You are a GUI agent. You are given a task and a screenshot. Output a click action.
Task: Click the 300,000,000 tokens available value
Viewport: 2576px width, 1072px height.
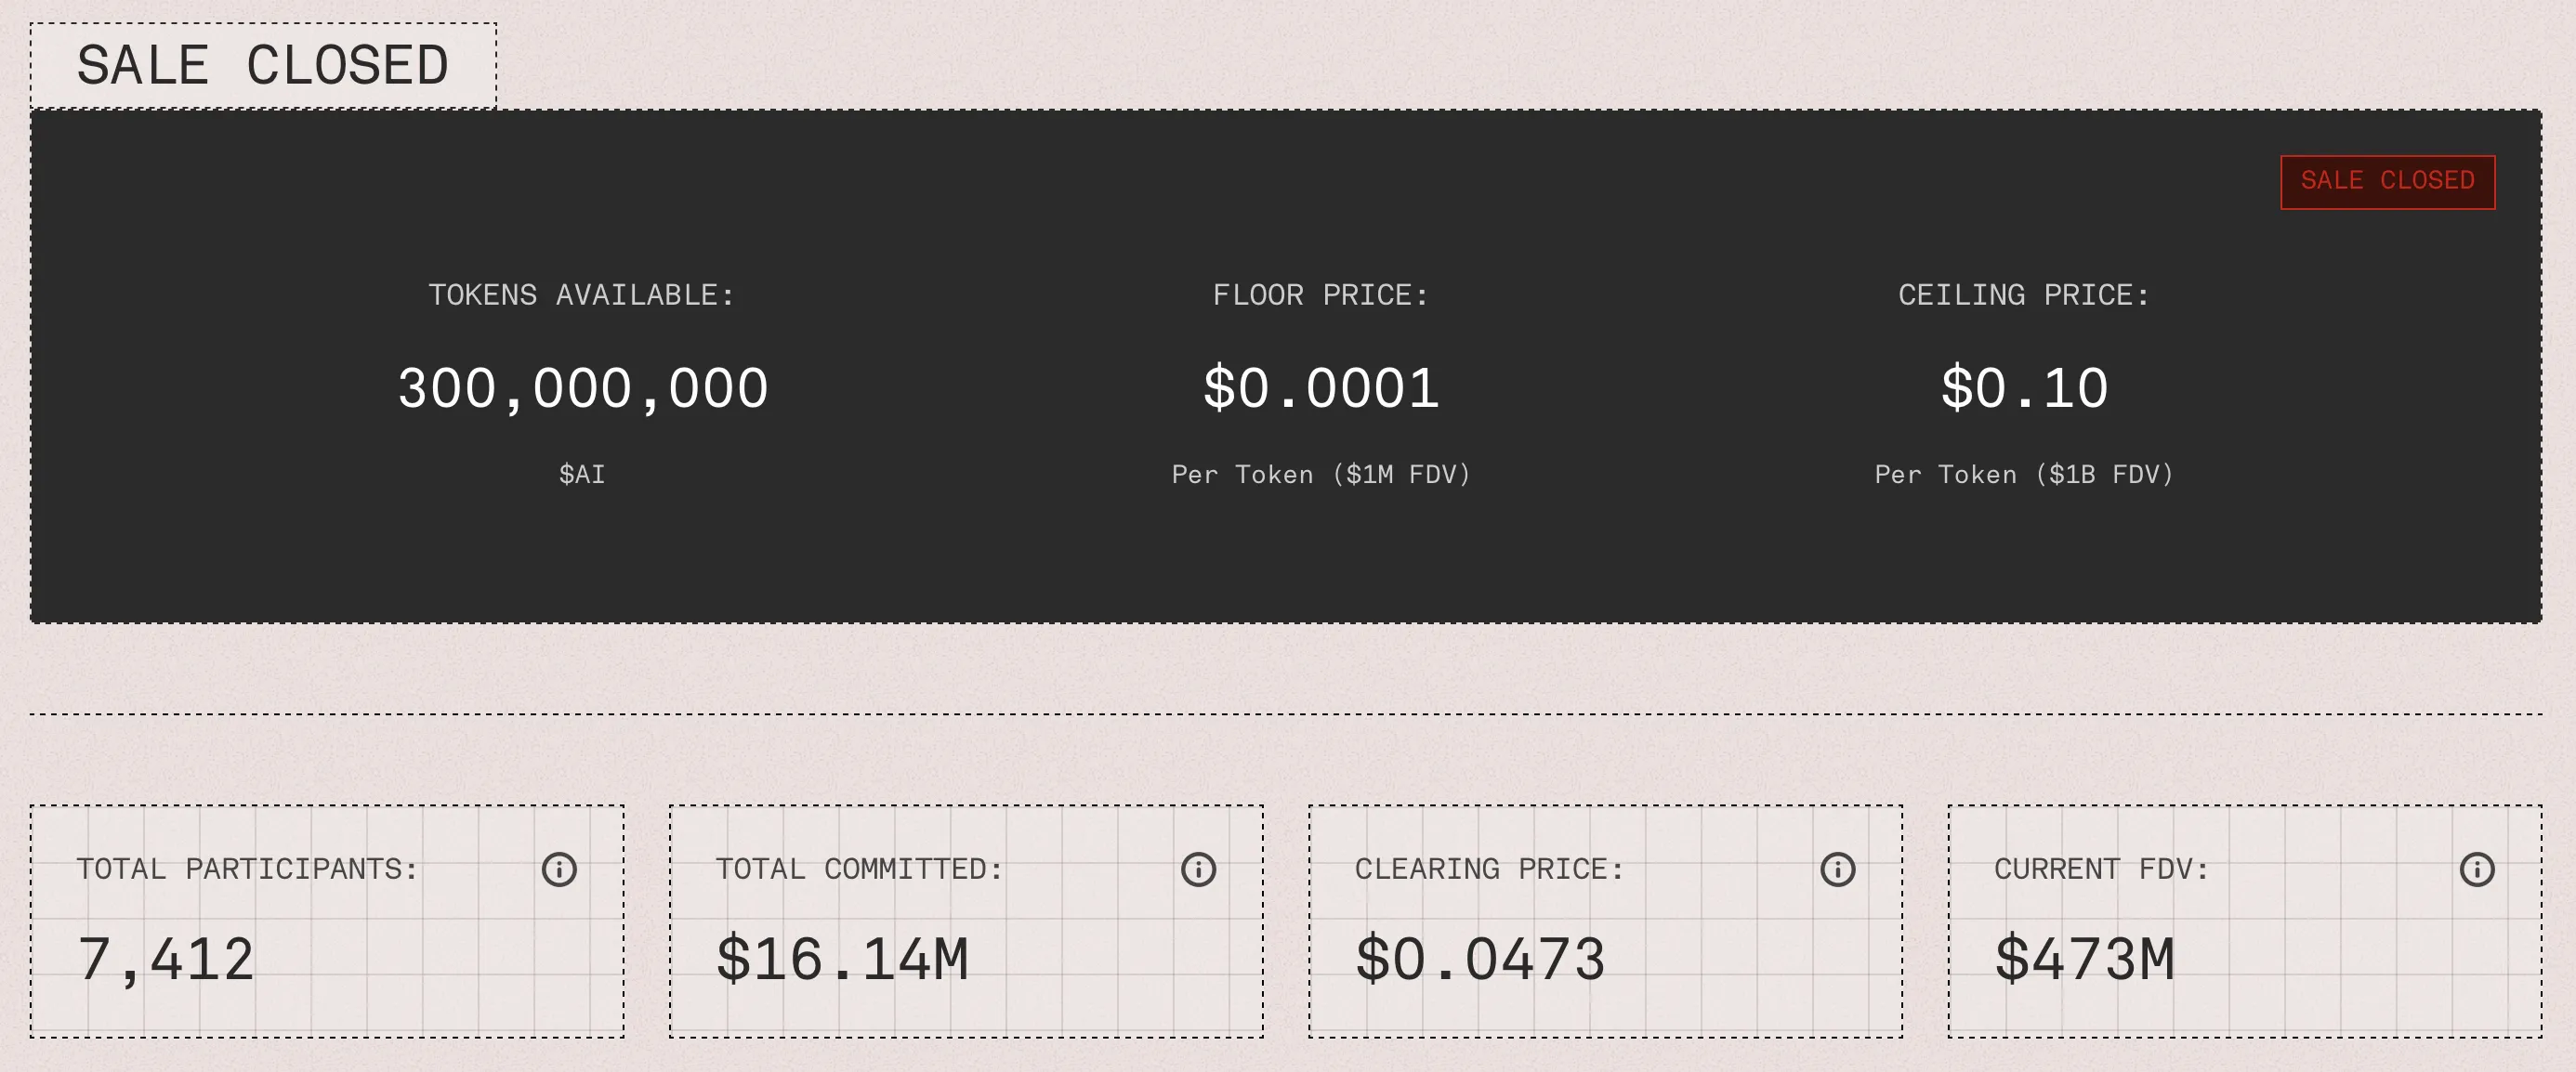pos(583,388)
